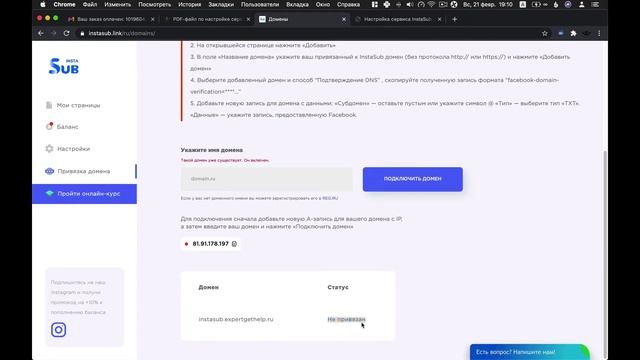640x360 pixels.
Task: Open a new browser tab
Action: 454,19
